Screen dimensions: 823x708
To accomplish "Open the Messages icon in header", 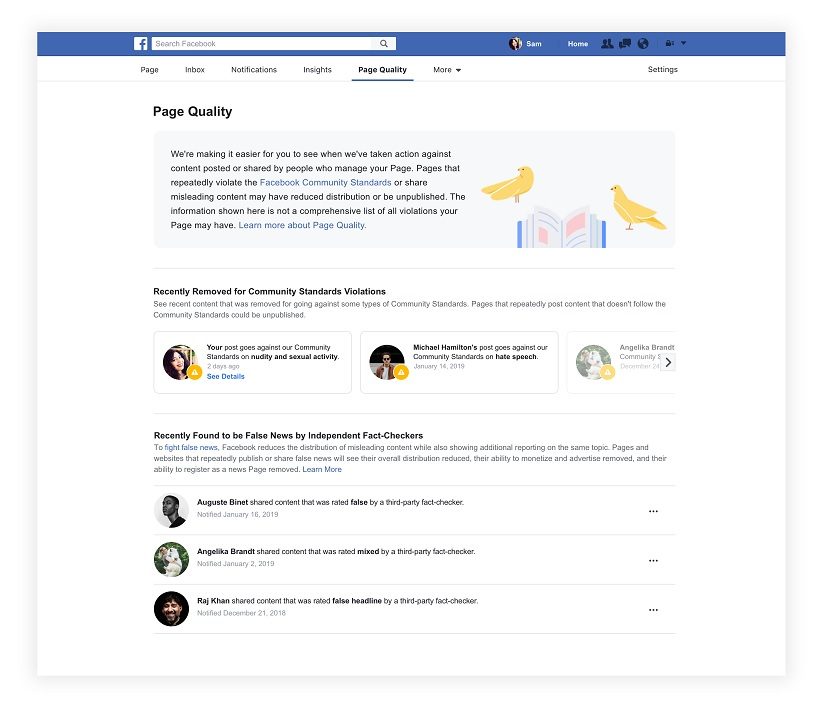I will [x=625, y=44].
